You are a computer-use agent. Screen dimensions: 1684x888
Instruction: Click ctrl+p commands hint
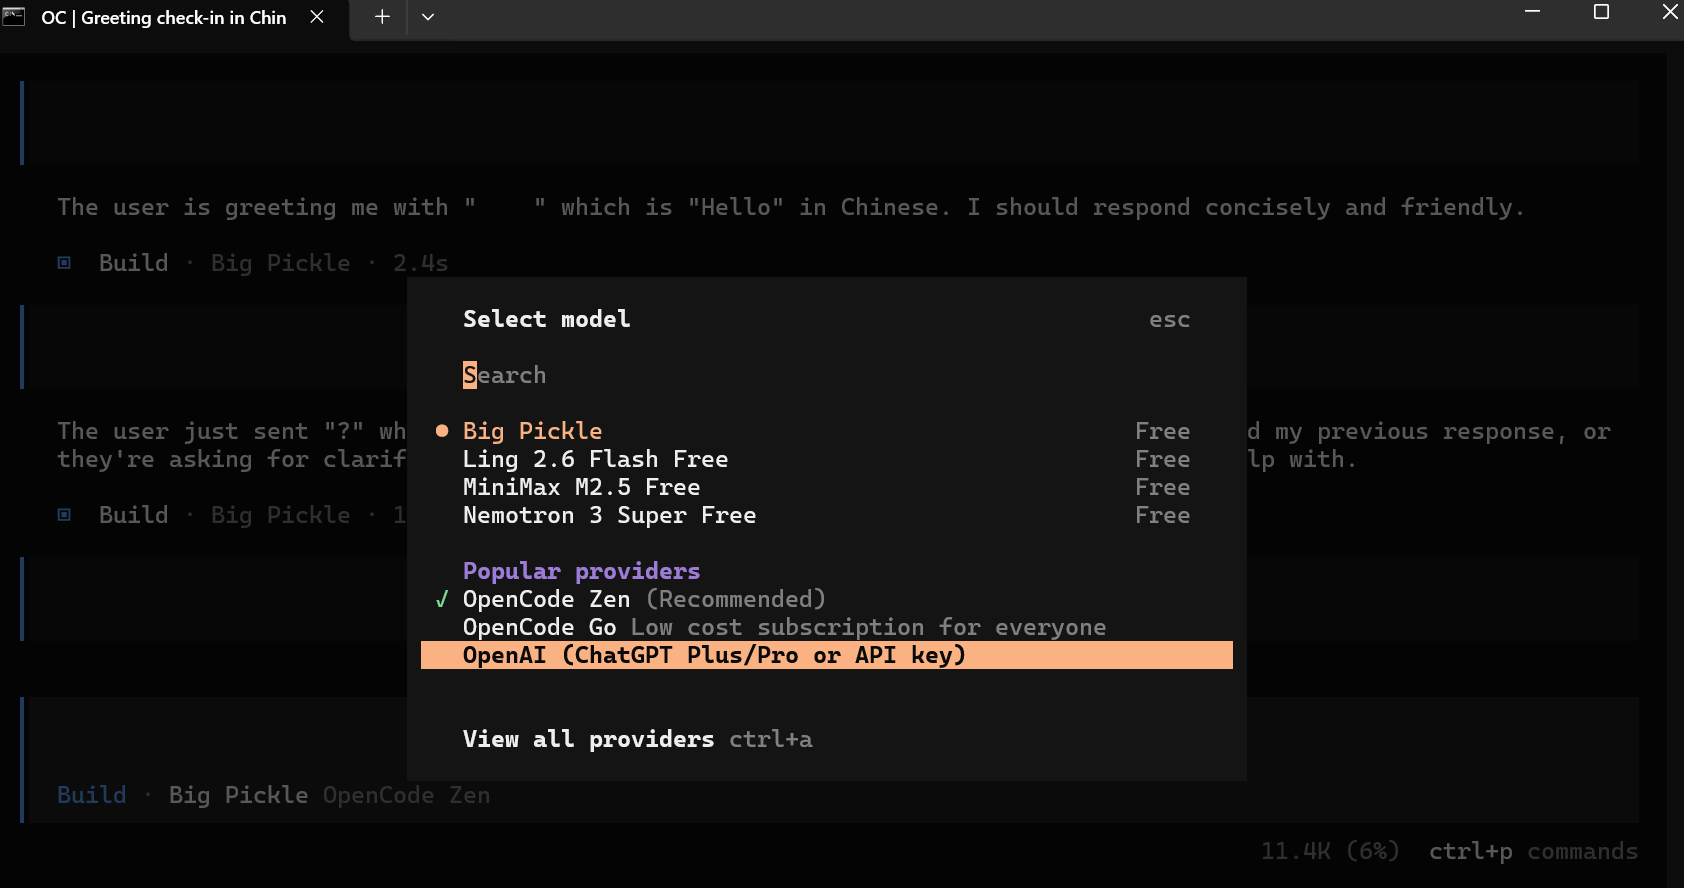click(1533, 851)
